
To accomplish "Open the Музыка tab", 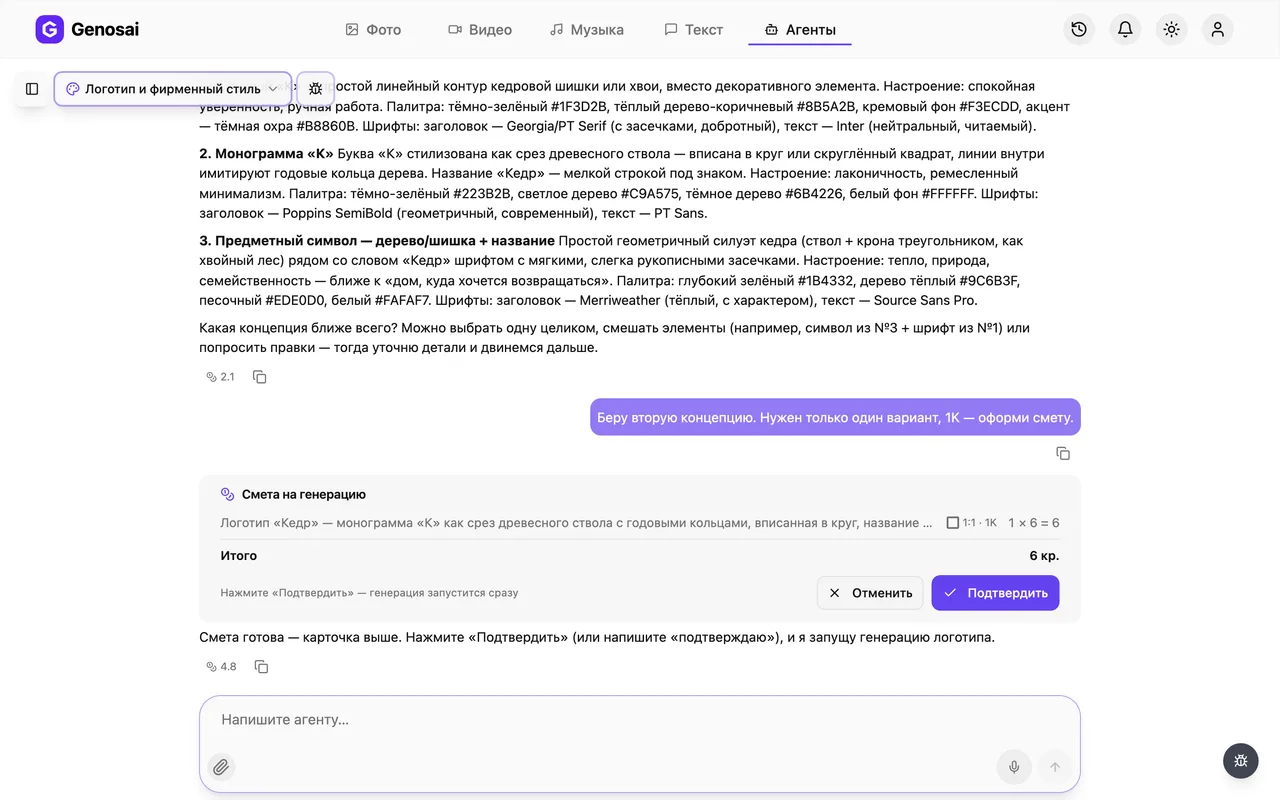I will click(587, 30).
